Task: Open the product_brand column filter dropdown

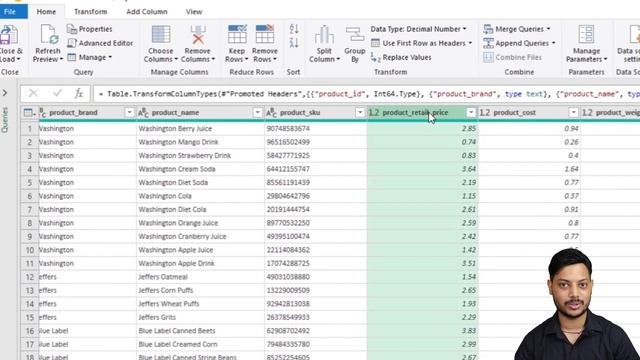Action: (x=129, y=112)
